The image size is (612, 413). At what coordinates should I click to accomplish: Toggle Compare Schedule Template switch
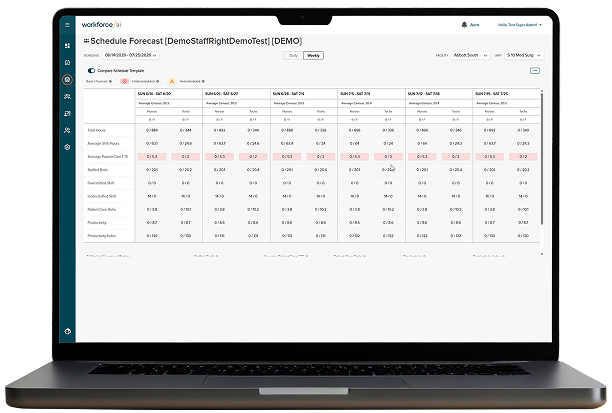(91, 71)
